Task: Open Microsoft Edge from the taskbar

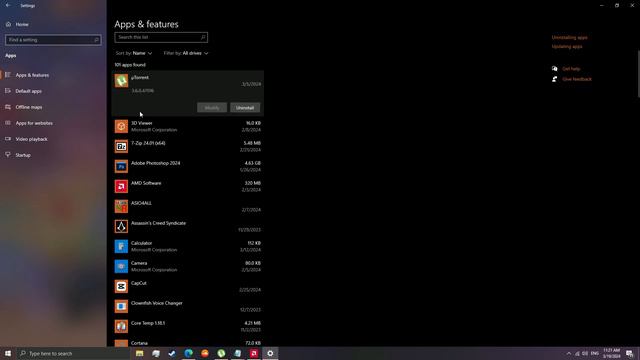Action: click(x=189, y=353)
